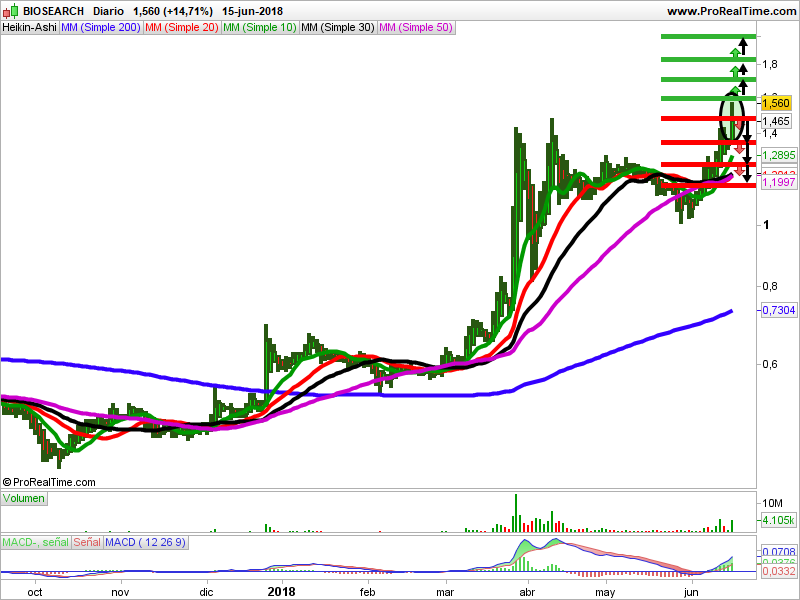Open the MM (Simple 200) indicator label

101,28
